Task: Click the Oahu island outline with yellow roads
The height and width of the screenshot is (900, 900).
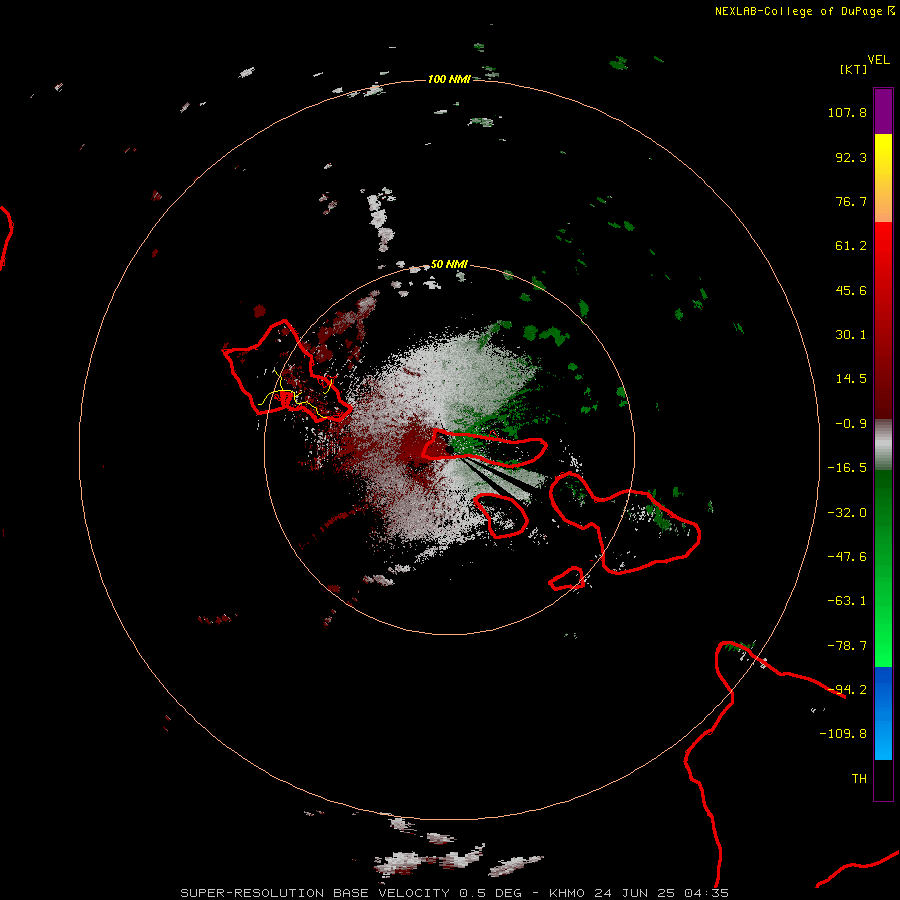Action: click(x=286, y=372)
